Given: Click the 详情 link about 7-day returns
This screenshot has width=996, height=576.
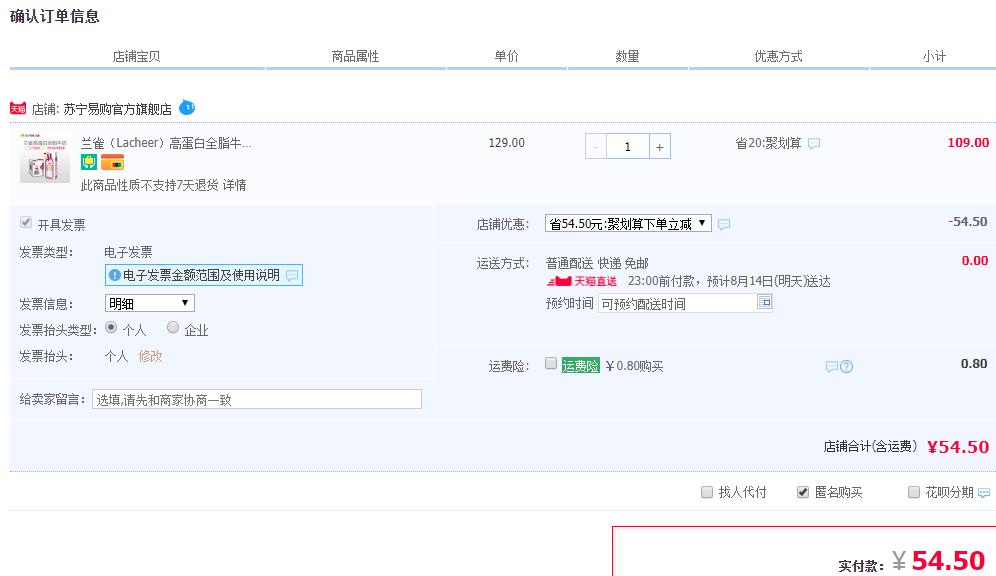Looking at the screenshot, I should (234, 185).
